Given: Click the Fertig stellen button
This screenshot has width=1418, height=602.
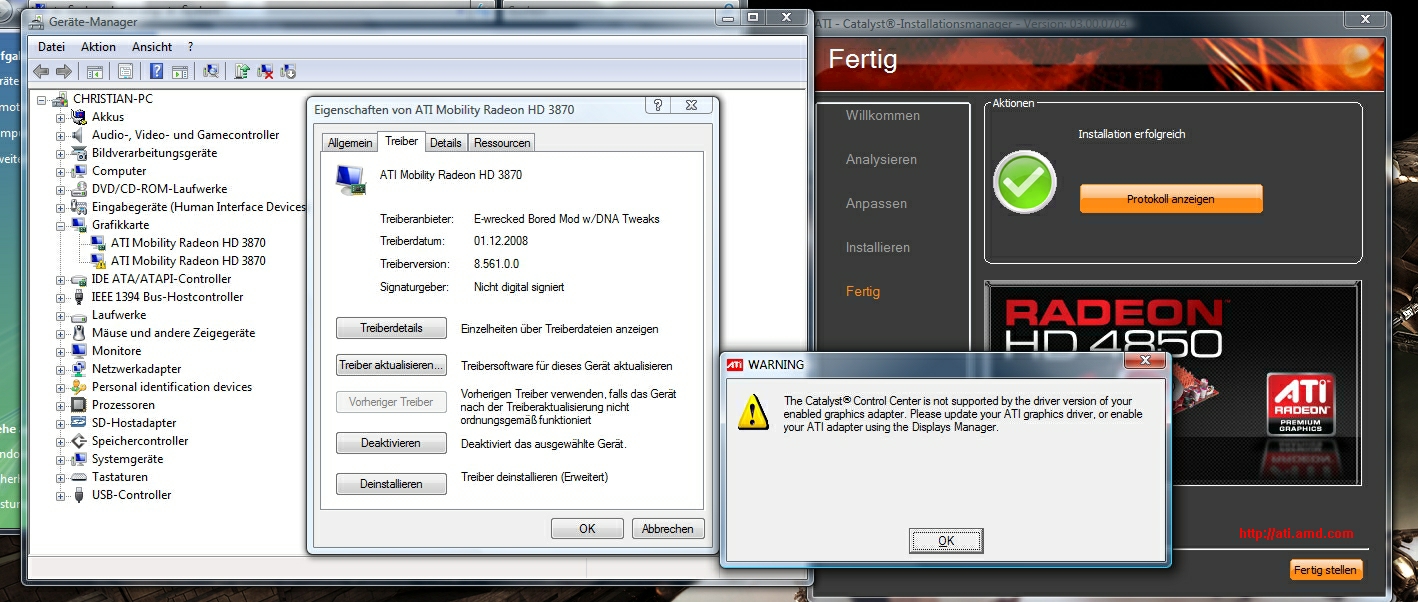Looking at the screenshot, I should tap(1326, 570).
